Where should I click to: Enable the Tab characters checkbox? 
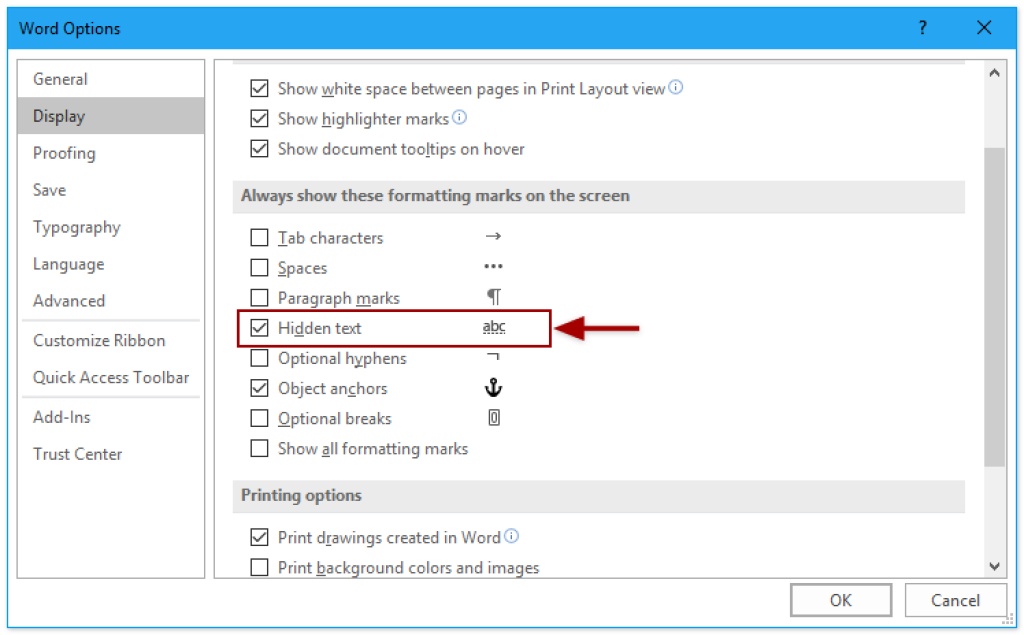(260, 237)
